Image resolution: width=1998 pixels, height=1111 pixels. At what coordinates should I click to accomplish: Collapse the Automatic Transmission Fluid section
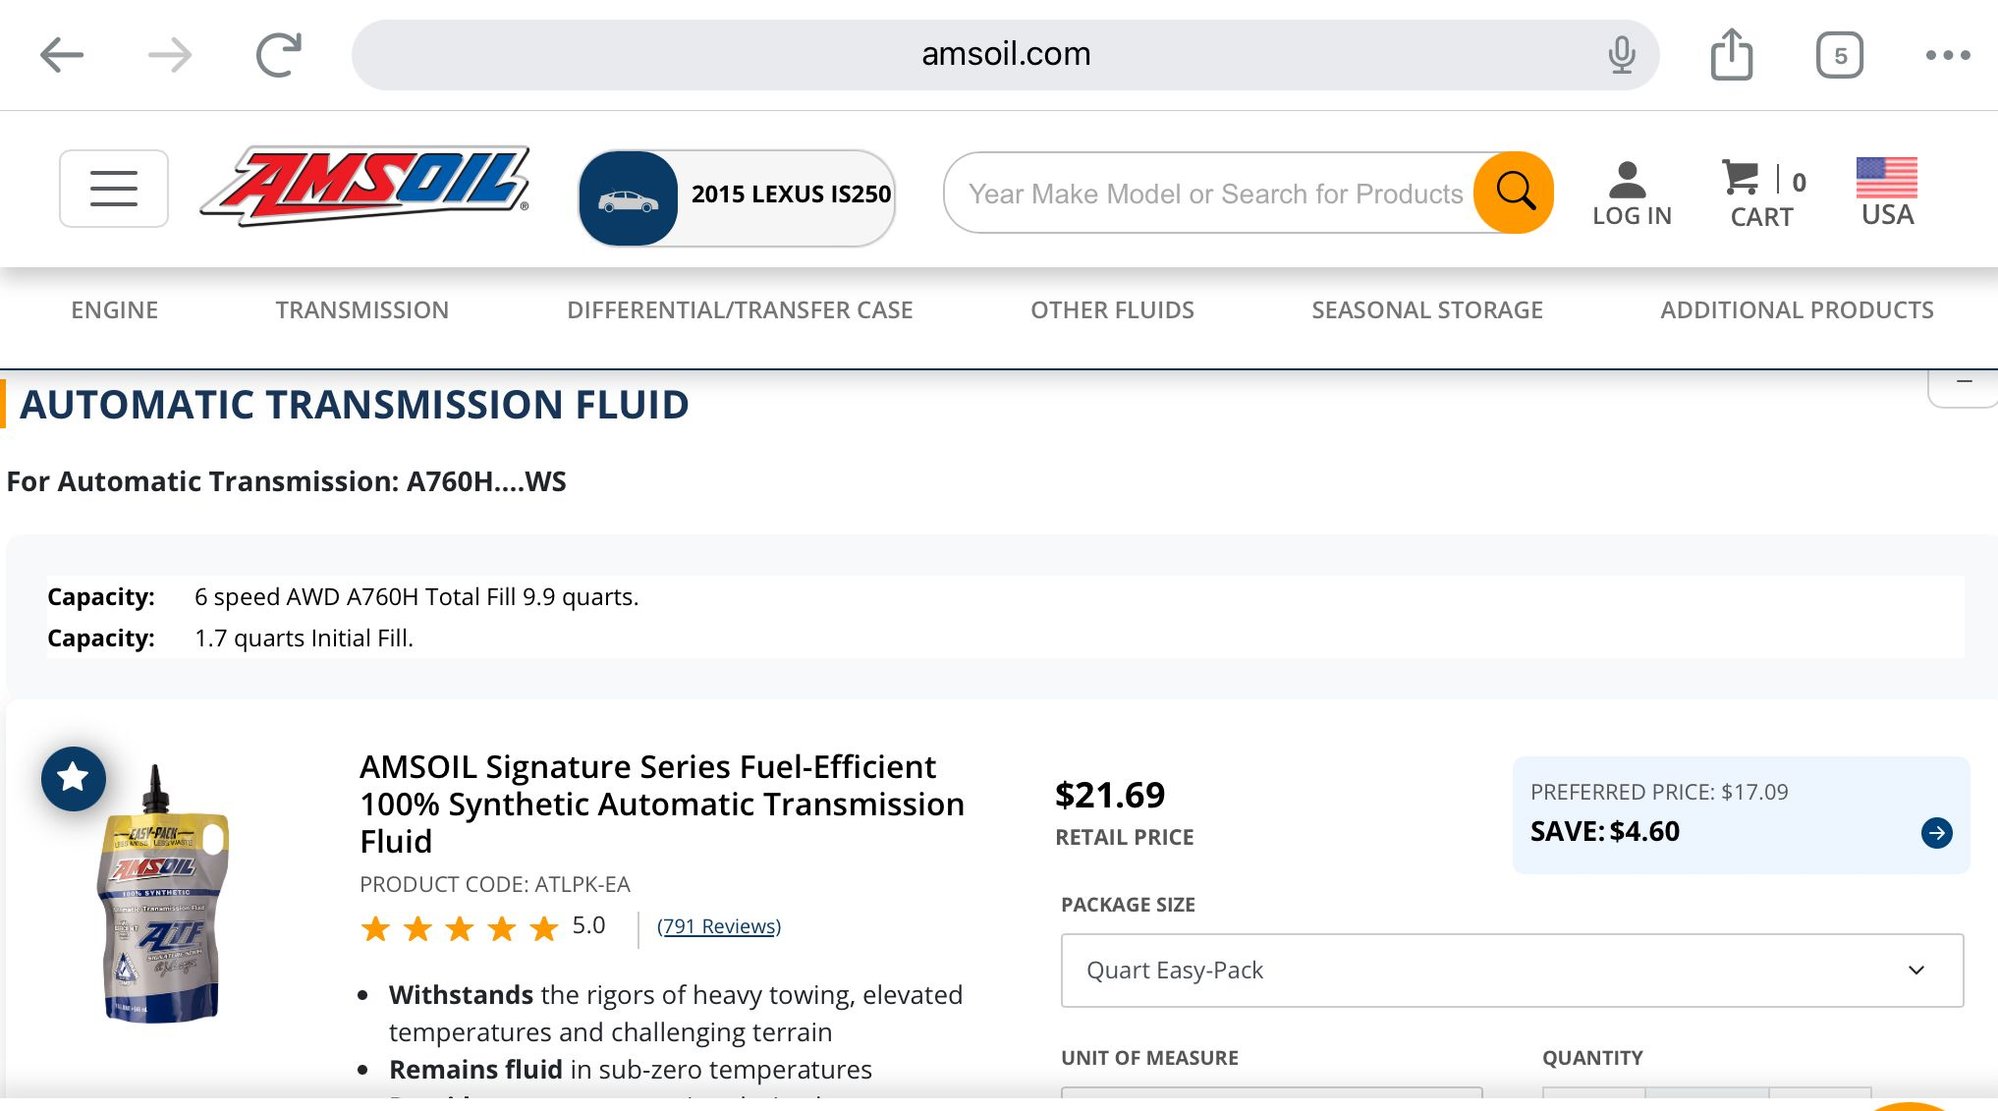(x=1963, y=383)
